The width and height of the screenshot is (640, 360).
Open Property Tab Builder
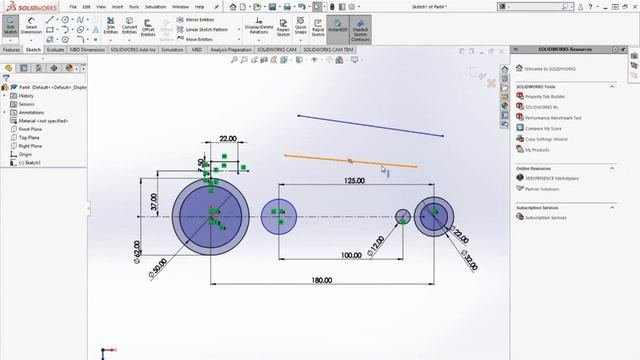(x=545, y=96)
